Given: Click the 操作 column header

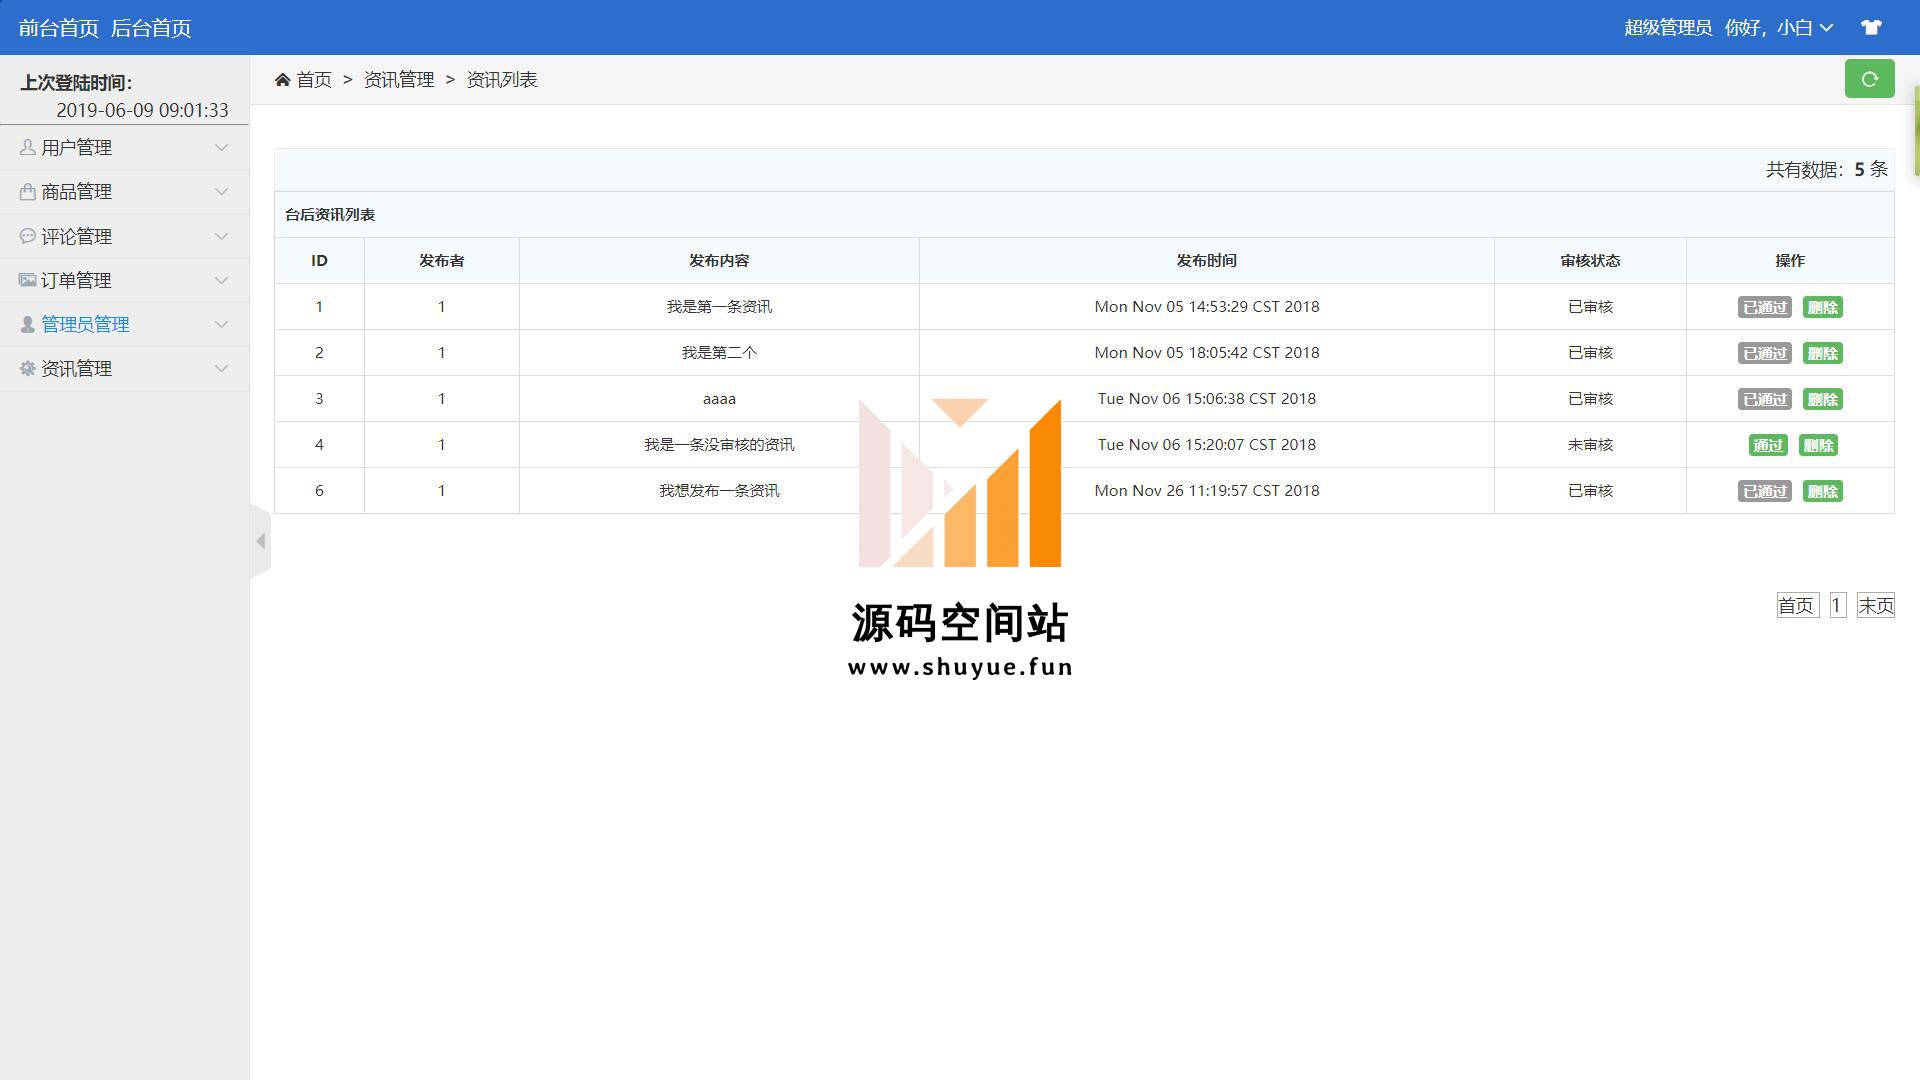Looking at the screenshot, I should (1790, 260).
